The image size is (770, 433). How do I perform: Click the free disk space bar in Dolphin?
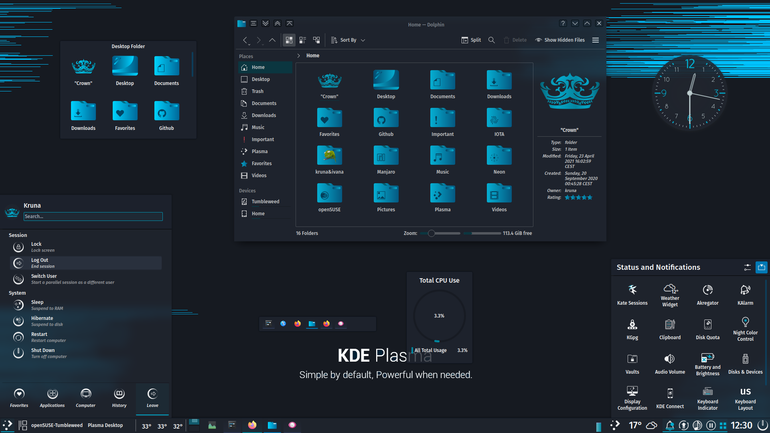pos(482,233)
